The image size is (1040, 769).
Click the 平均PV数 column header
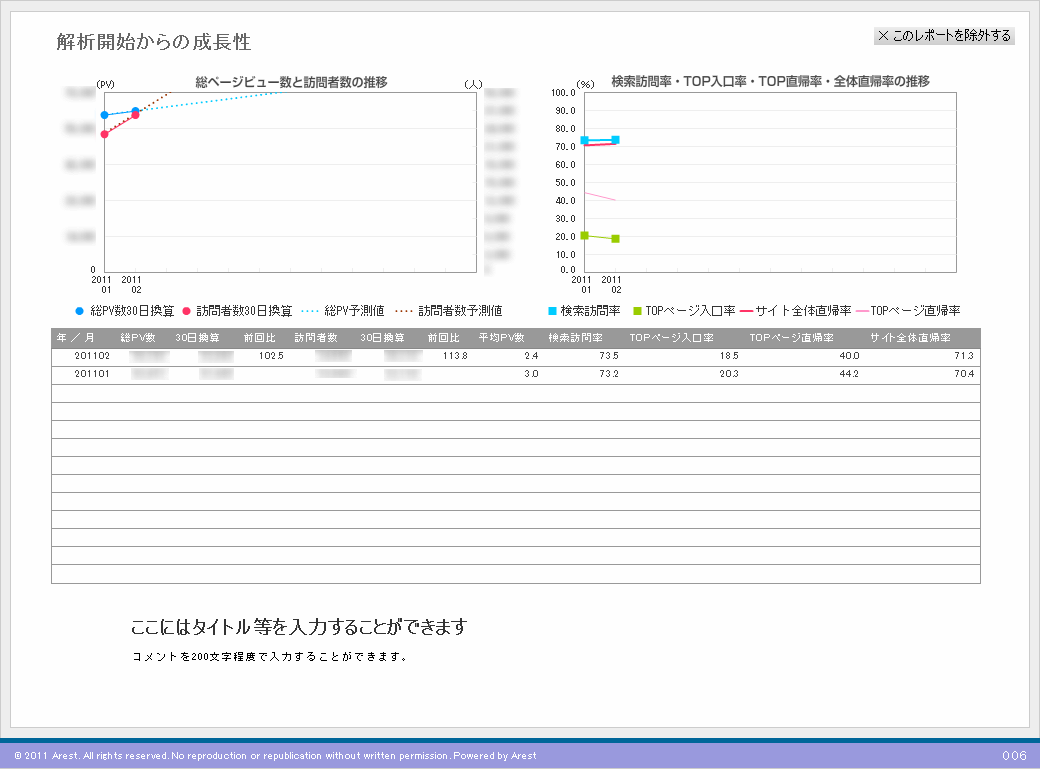click(501, 338)
